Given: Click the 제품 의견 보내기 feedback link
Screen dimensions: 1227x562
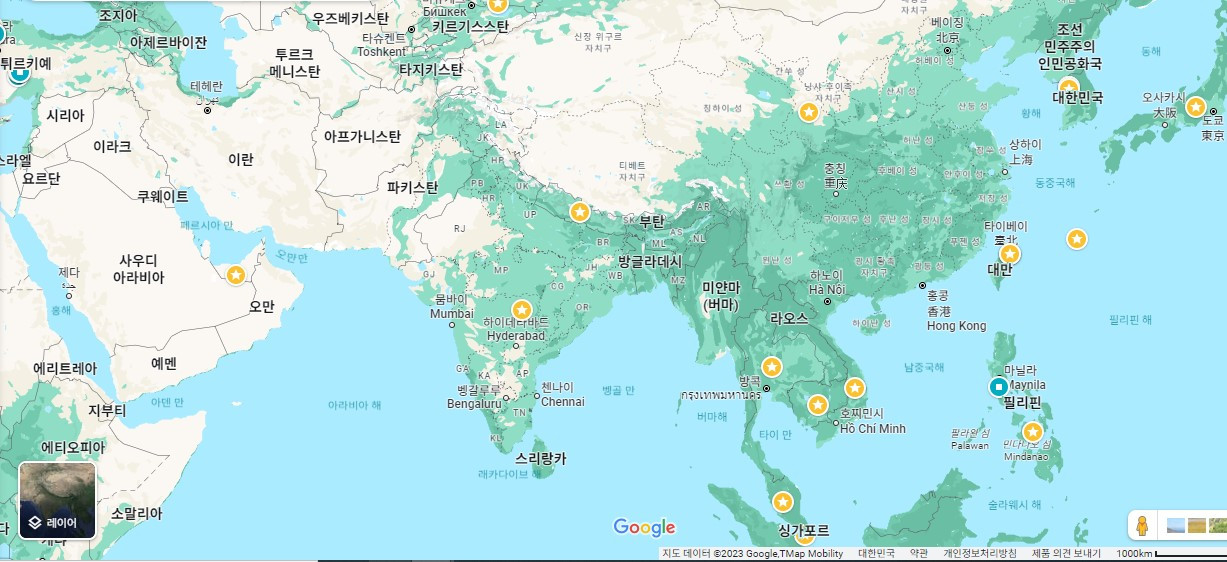Looking at the screenshot, I should pyautogui.click(x=1066, y=554).
